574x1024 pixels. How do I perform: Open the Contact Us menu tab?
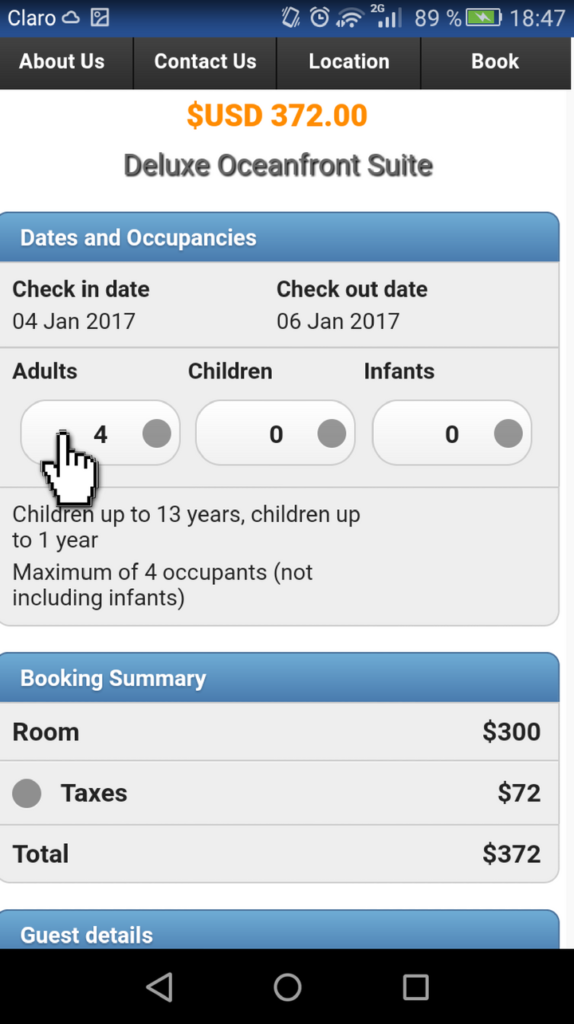pos(205,62)
